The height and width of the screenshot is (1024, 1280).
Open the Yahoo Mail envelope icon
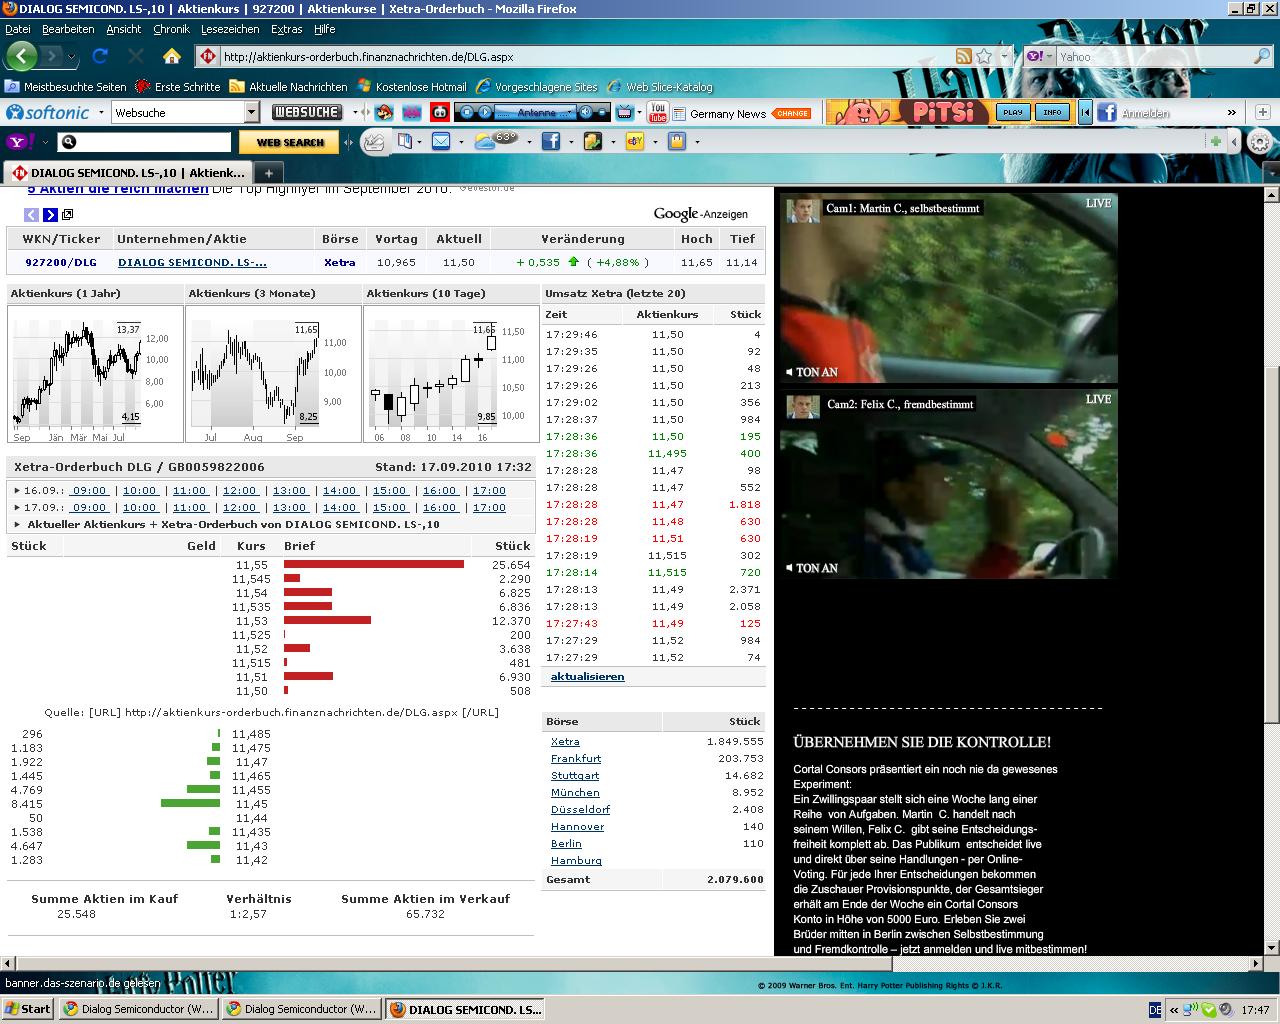440,142
